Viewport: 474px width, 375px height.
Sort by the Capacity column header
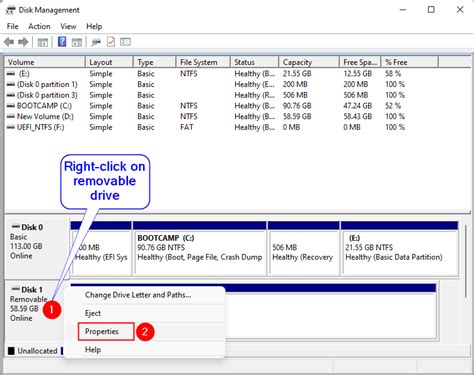[x=309, y=62]
